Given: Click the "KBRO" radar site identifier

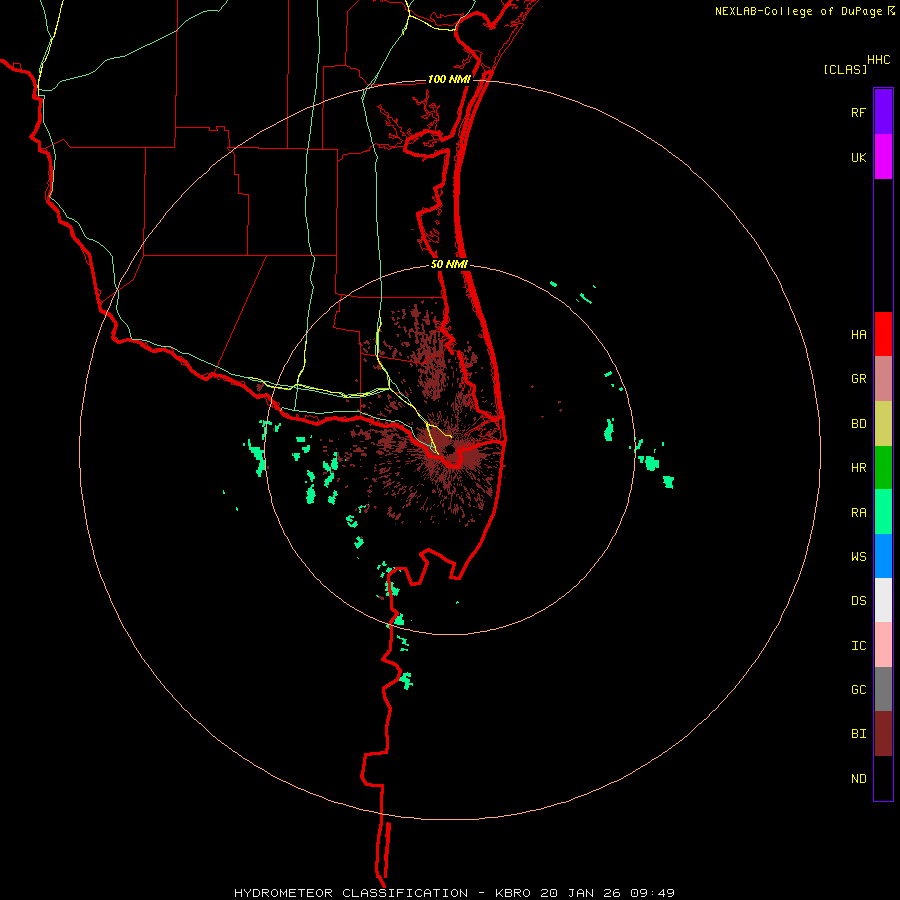Looking at the screenshot, I should 513,893.
